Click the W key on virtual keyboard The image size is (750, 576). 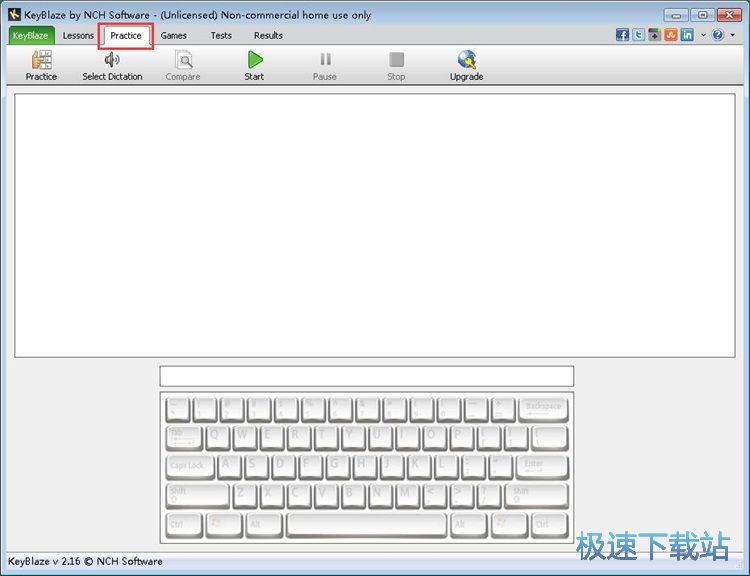[244, 437]
